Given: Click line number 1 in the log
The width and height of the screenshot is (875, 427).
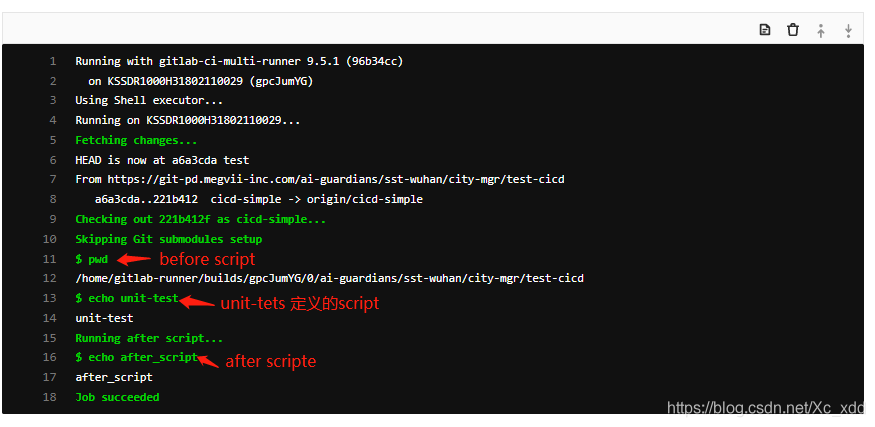Looking at the screenshot, I should point(53,61).
